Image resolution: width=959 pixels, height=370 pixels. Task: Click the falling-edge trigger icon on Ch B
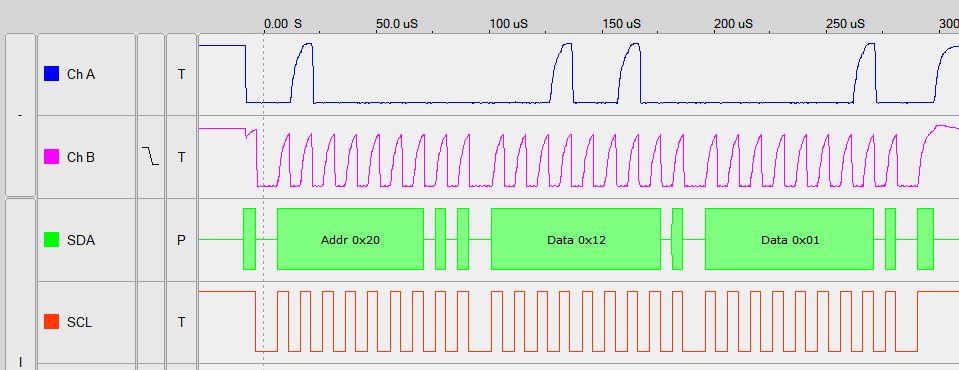click(150, 156)
